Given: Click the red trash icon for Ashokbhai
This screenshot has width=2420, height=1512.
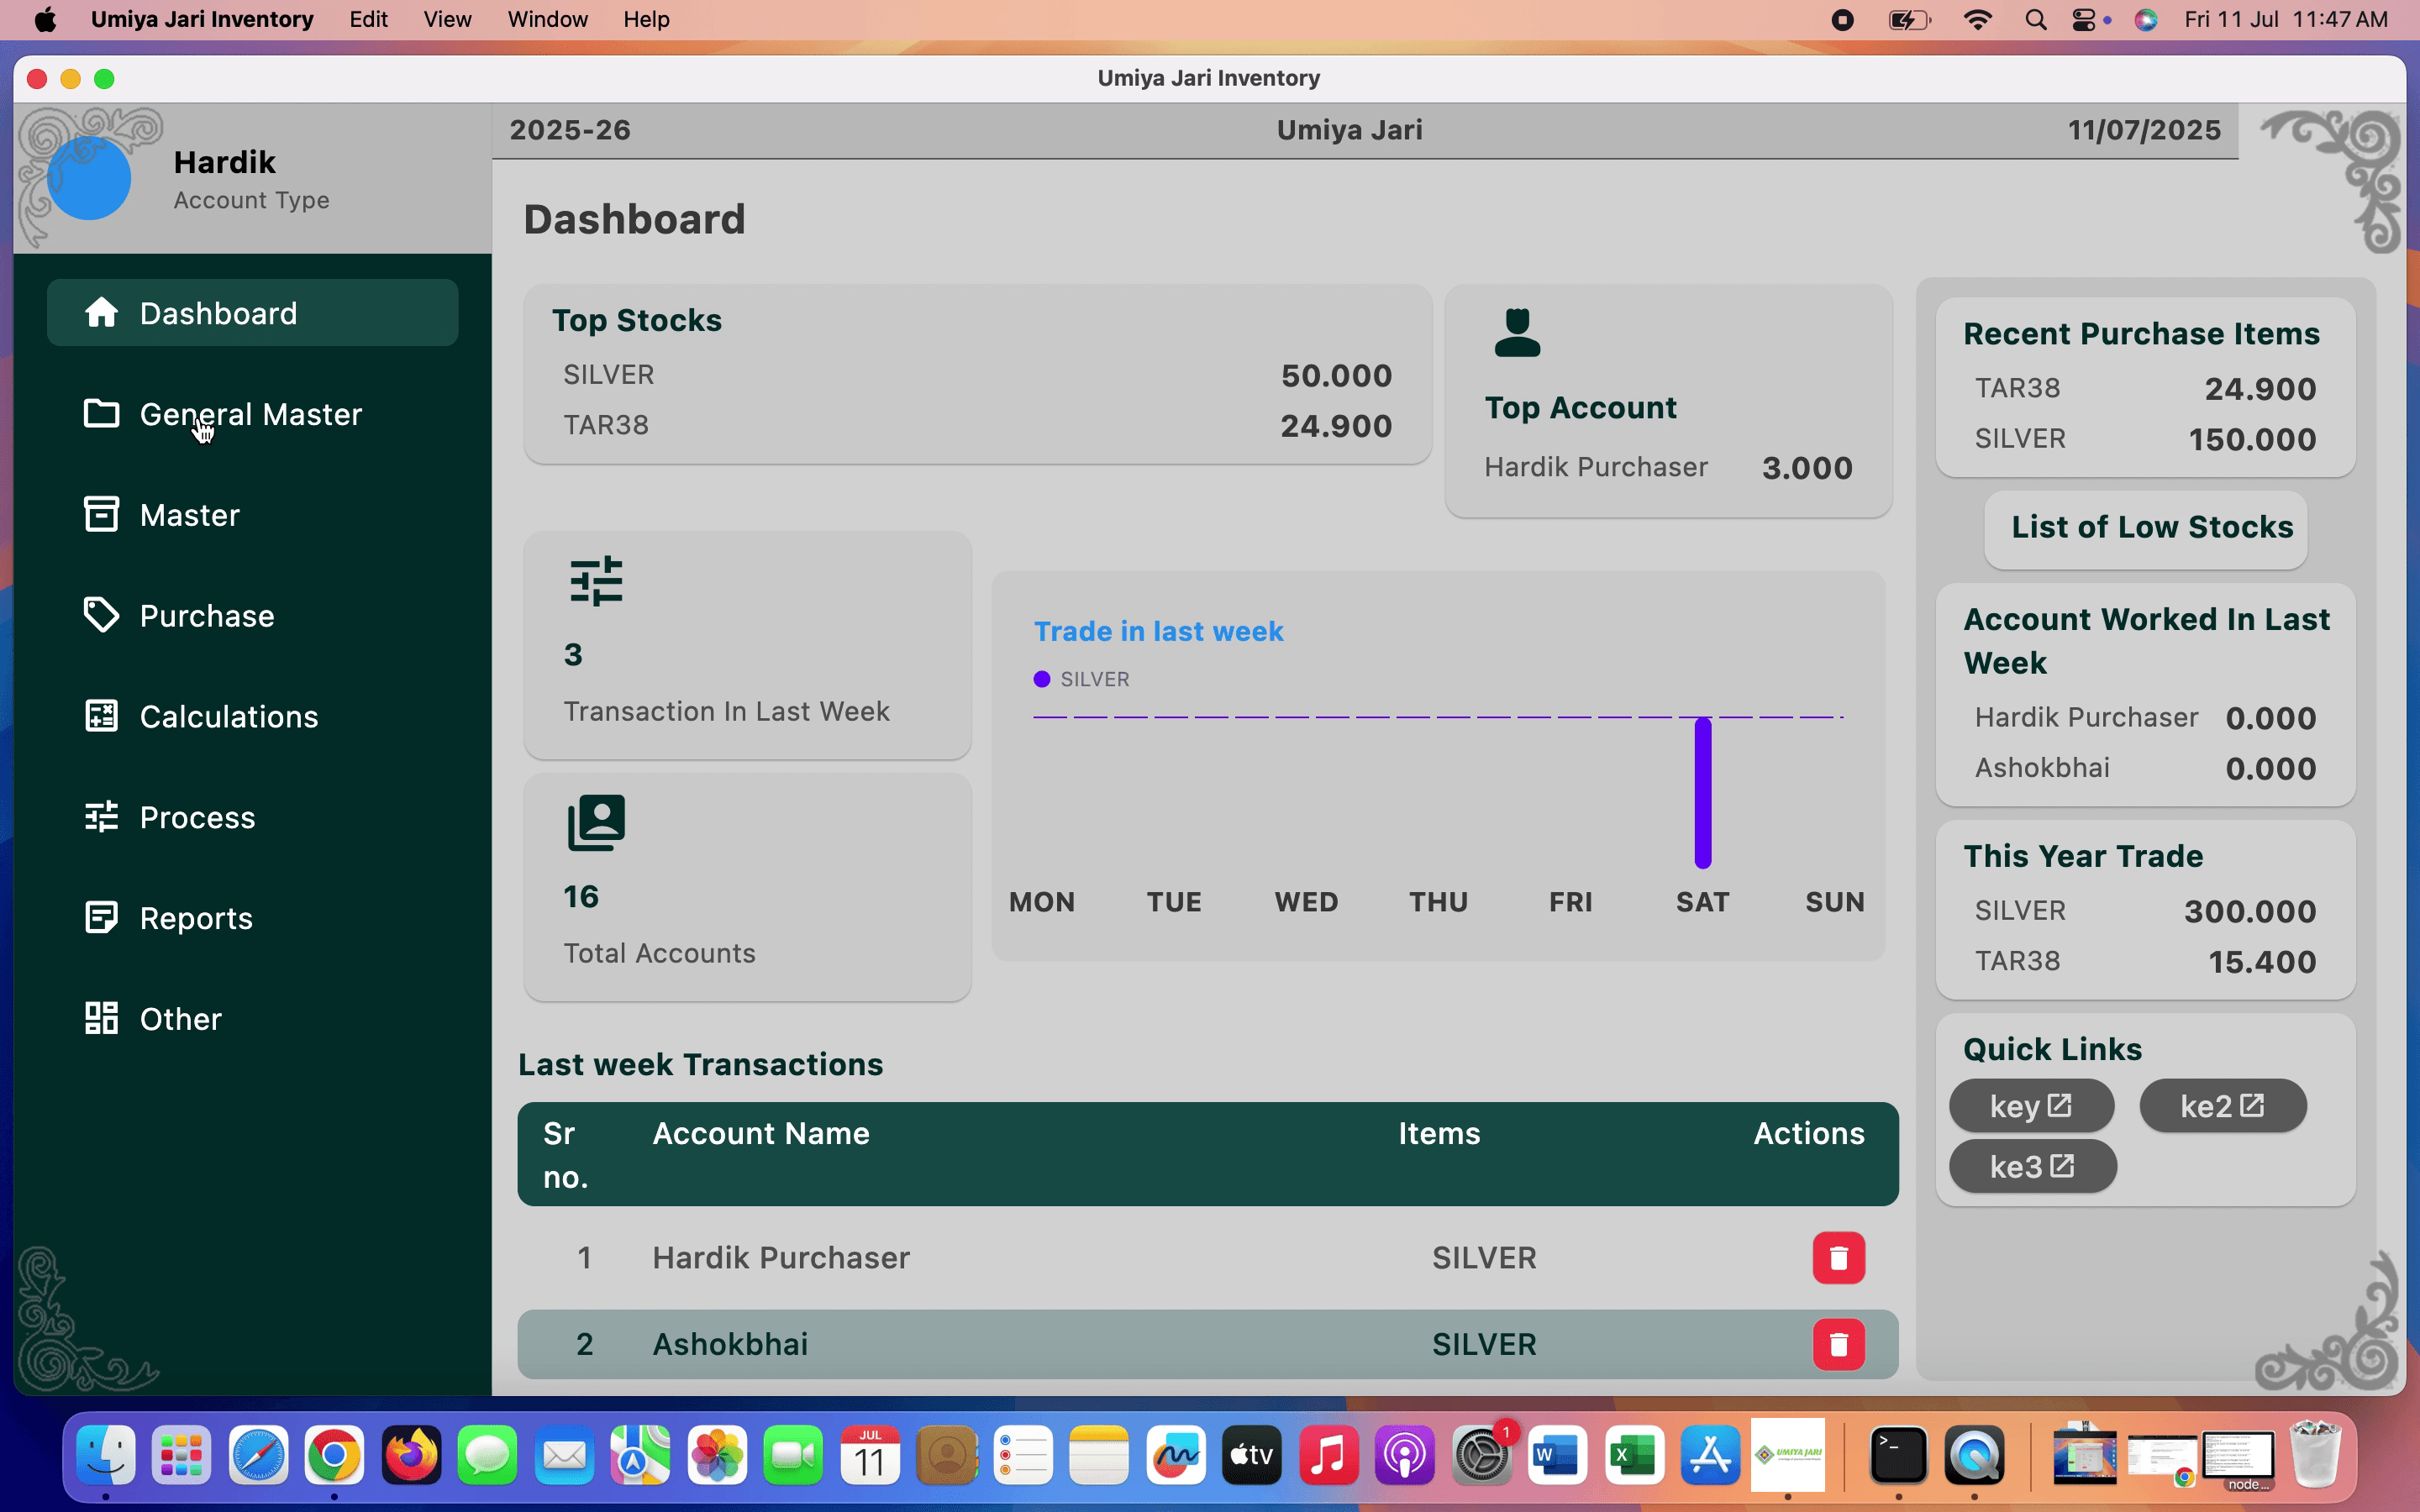Looking at the screenshot, I should 1838,1344.
